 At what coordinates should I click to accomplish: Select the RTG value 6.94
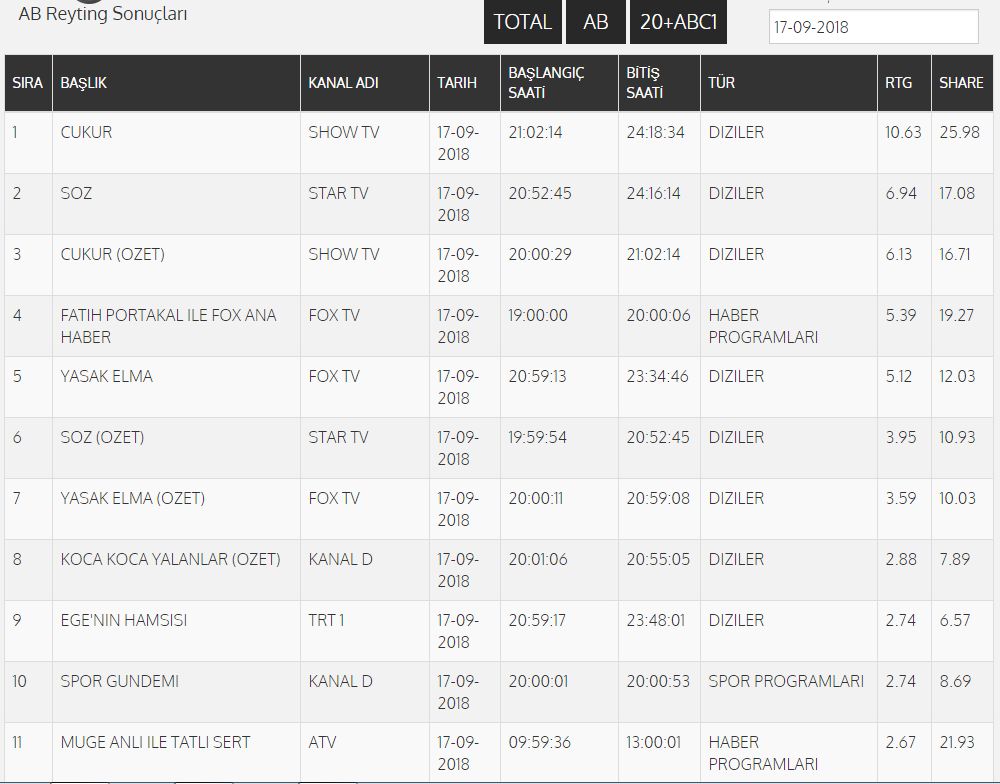tap(901, 193)
